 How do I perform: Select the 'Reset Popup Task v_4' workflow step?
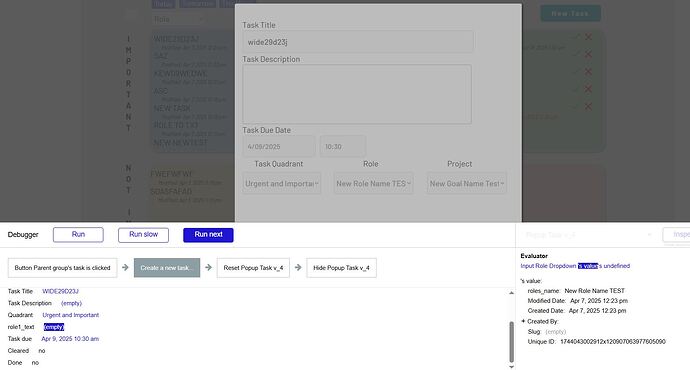coord(253,267)
